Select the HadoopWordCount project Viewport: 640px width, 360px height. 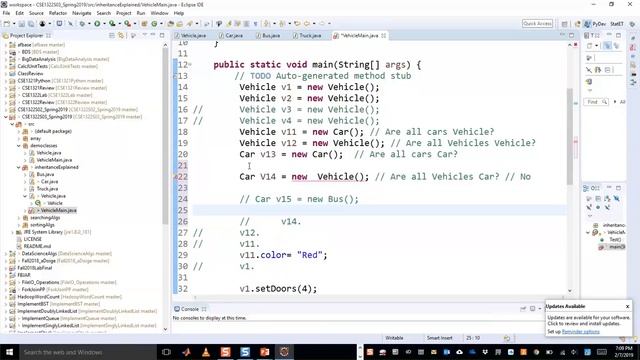[x=39, y=297]
